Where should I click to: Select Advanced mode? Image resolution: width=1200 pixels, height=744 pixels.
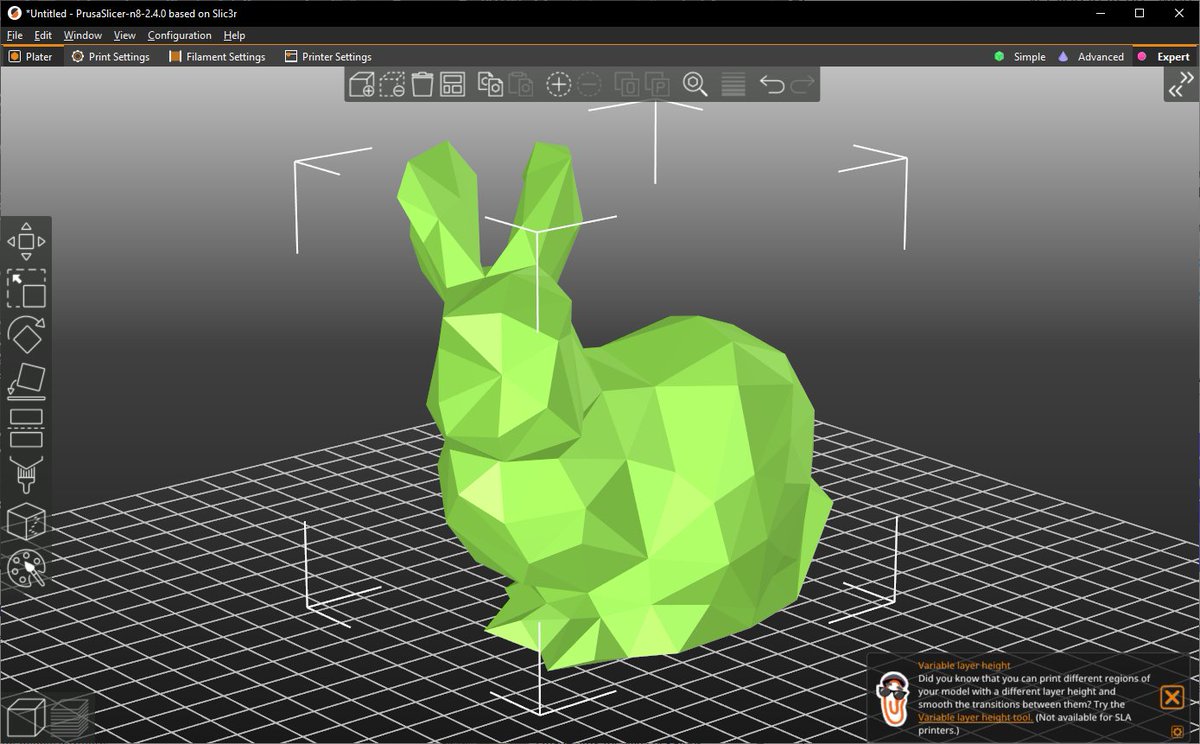(1090, 57)
